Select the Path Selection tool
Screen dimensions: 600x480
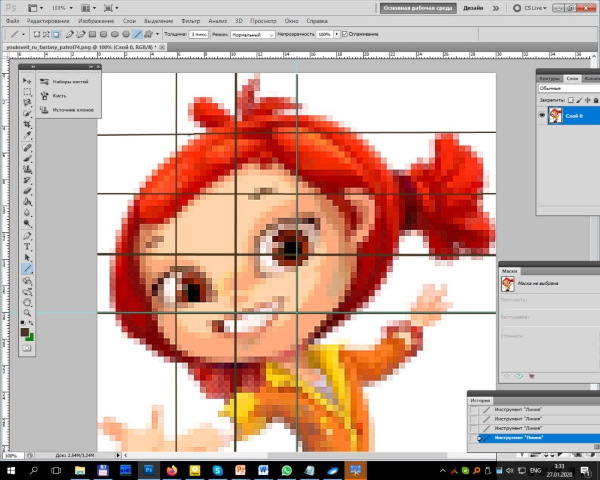[27, 258]
